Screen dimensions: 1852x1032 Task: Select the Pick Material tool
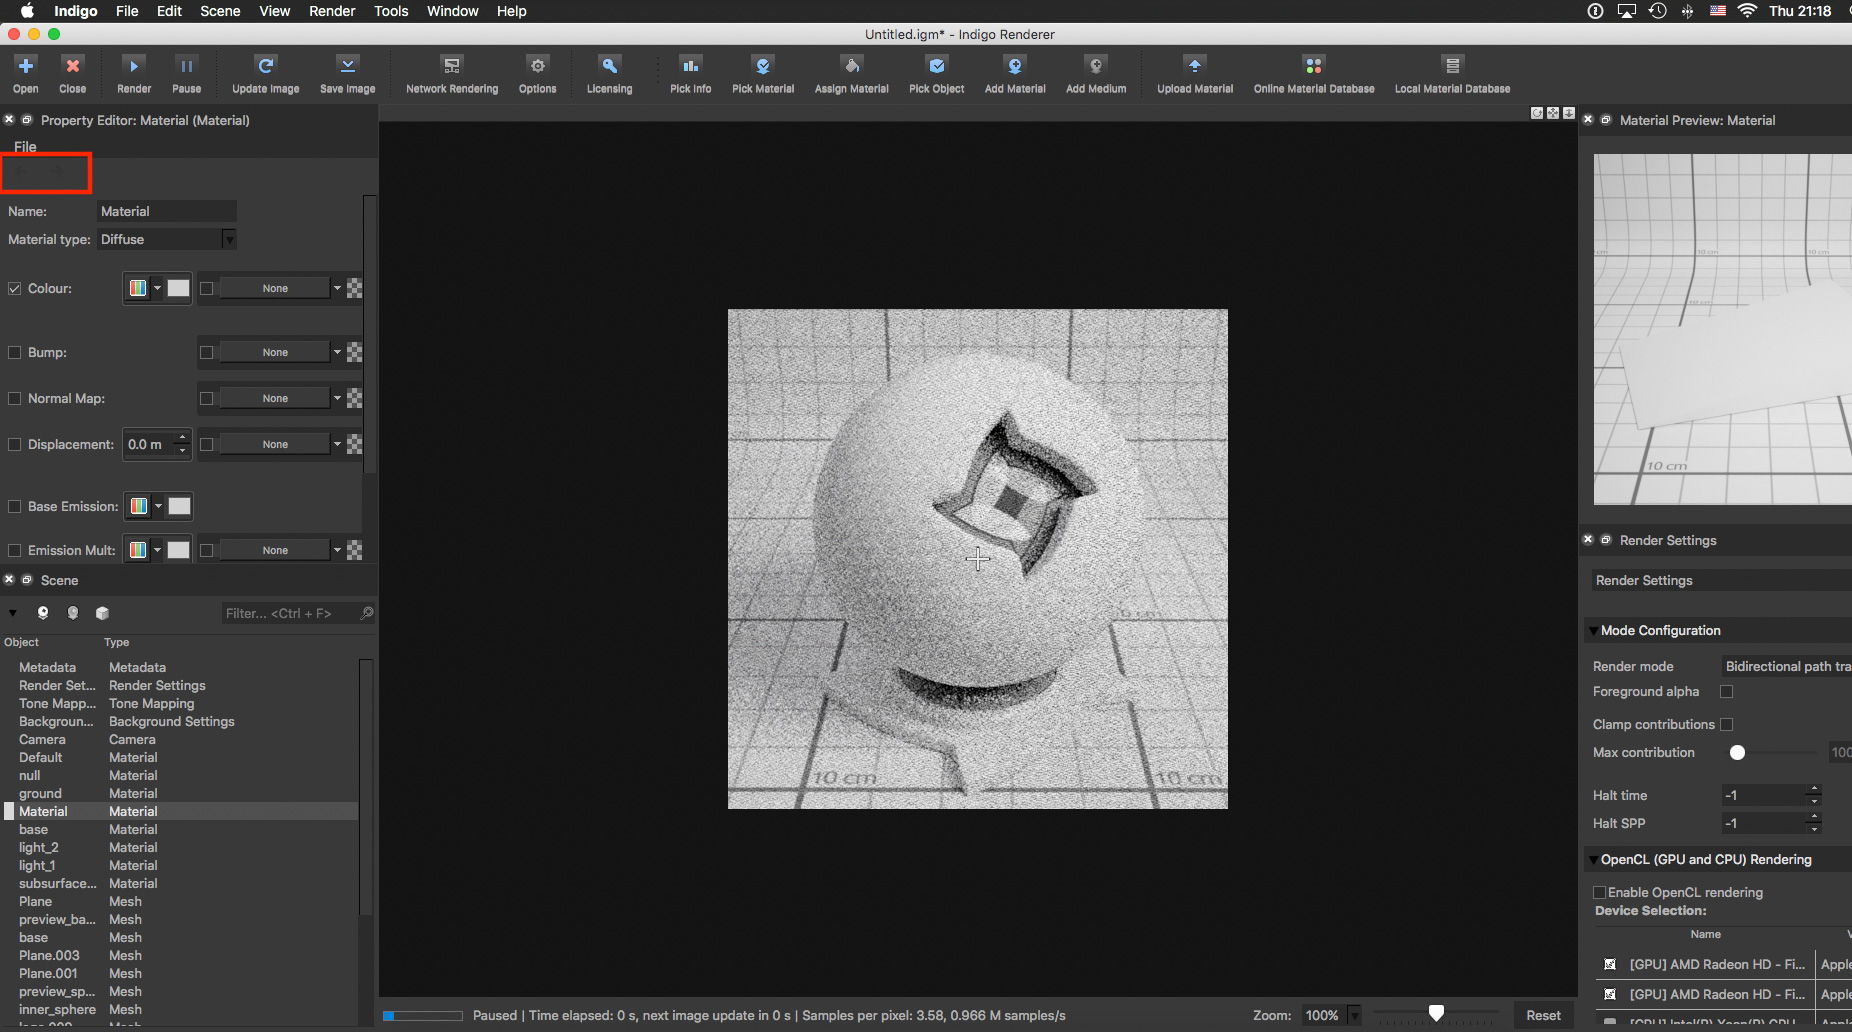[x=763, y=73]
